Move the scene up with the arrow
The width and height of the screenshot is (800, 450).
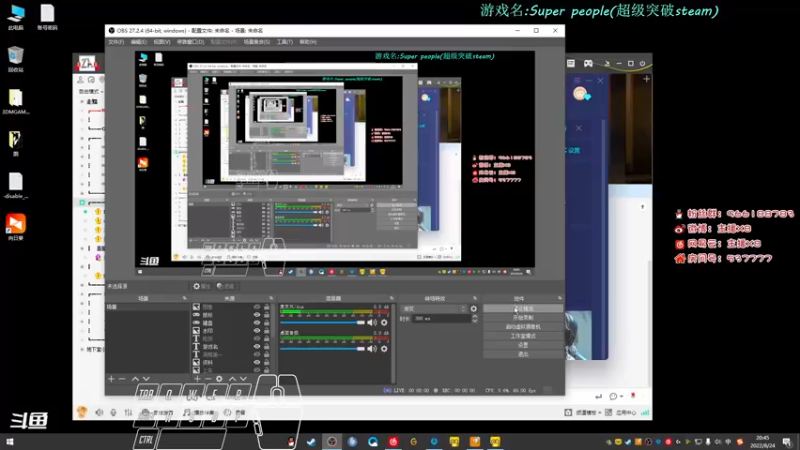[x=135, y=379]
